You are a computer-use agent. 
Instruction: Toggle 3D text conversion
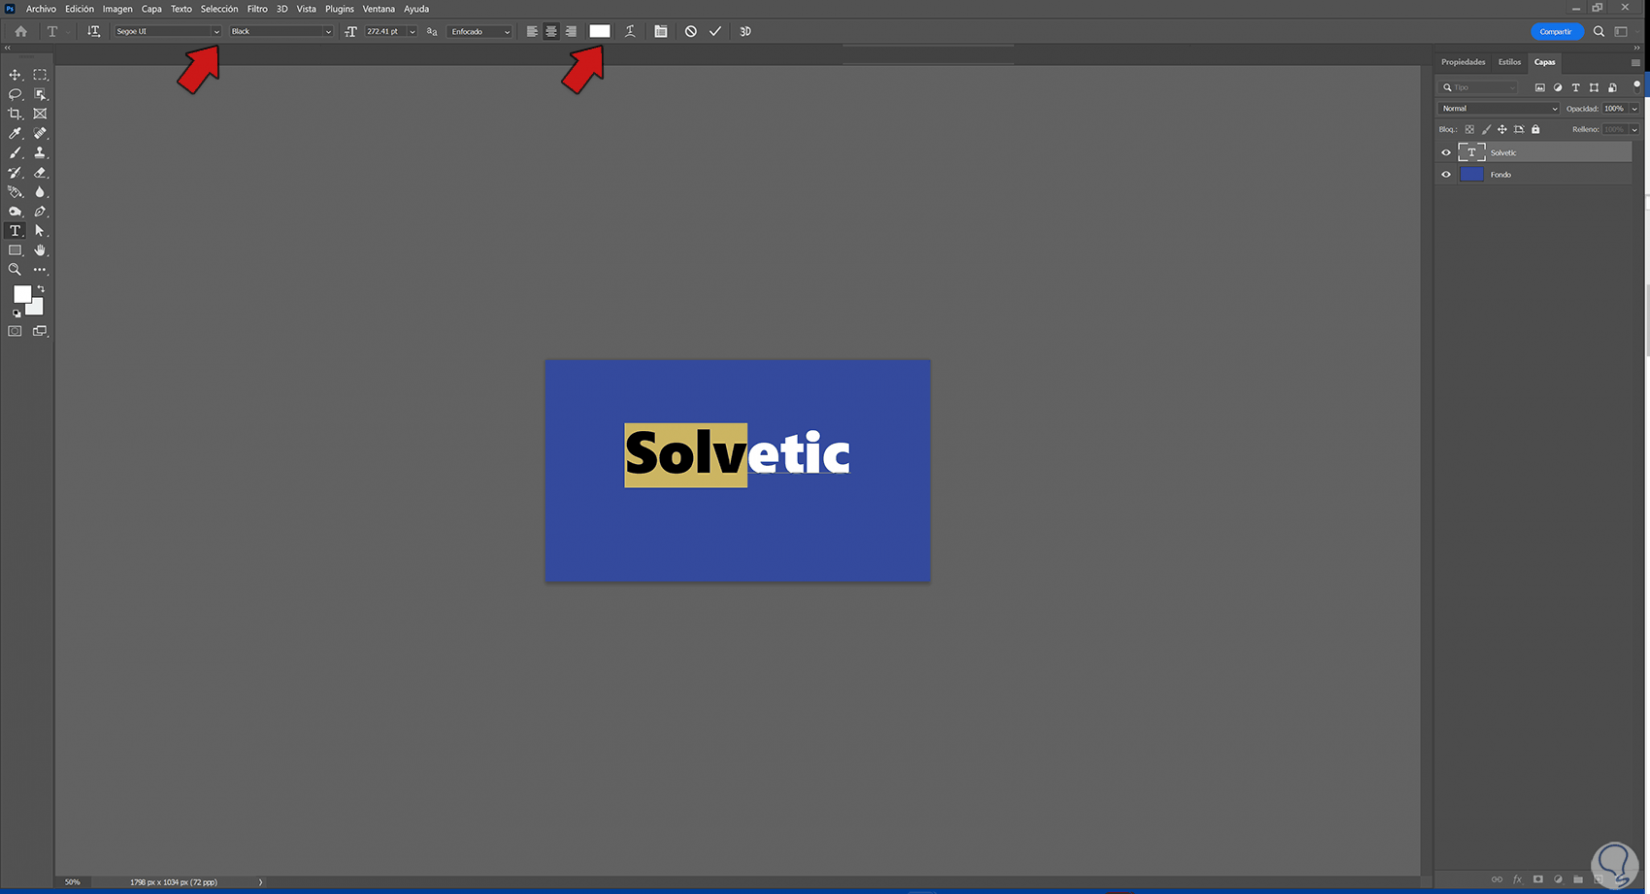745,31
